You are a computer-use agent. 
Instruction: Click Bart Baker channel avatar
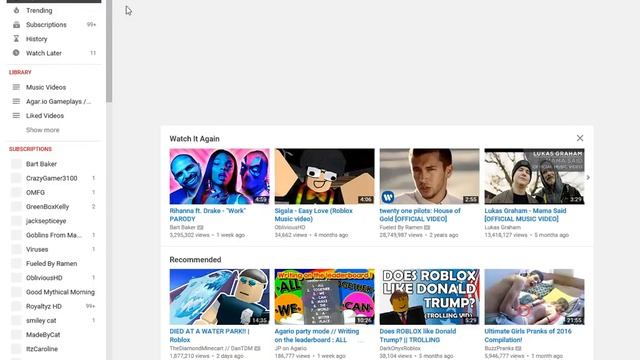[16, 164]
